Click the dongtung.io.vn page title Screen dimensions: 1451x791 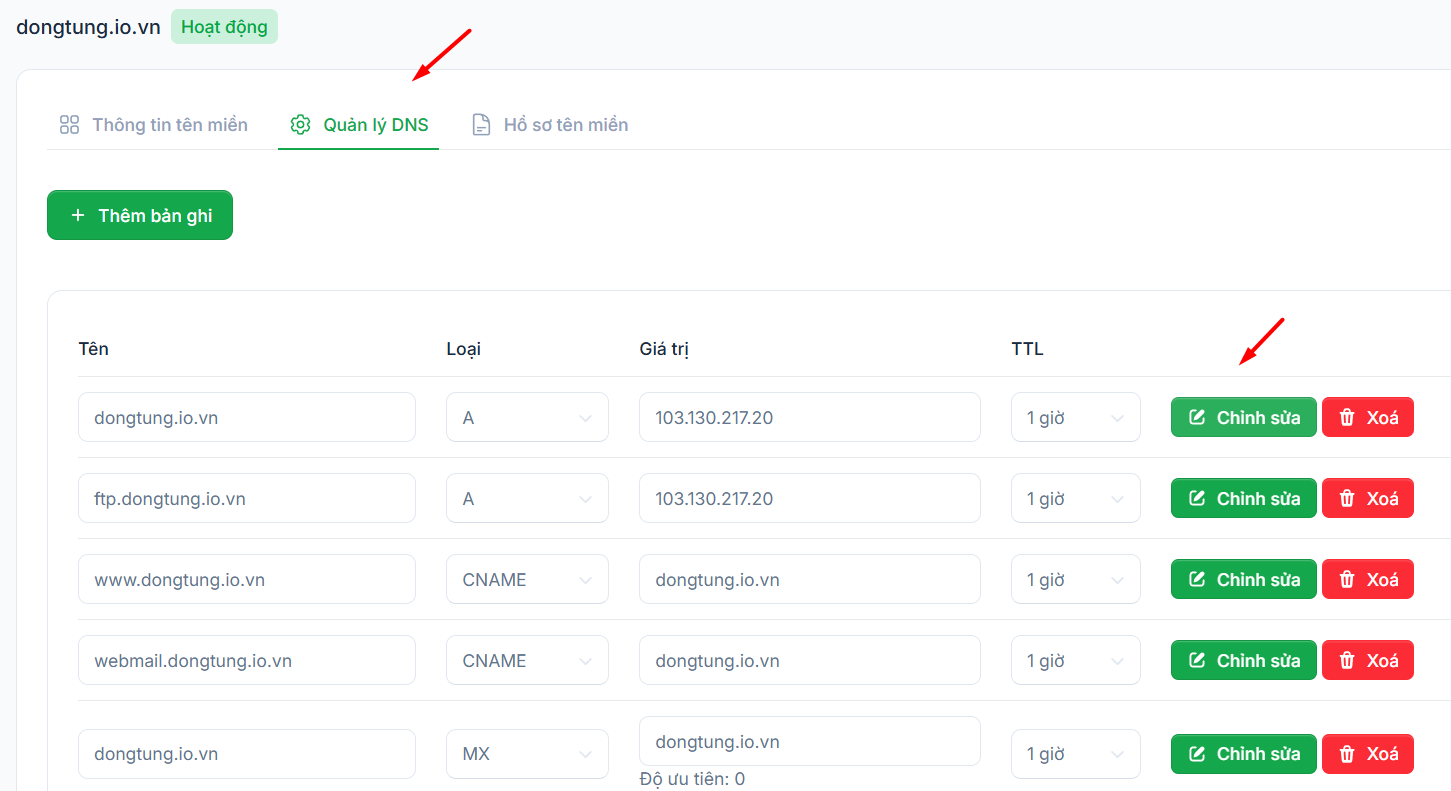pyautogui.click(x=88, y=27)
